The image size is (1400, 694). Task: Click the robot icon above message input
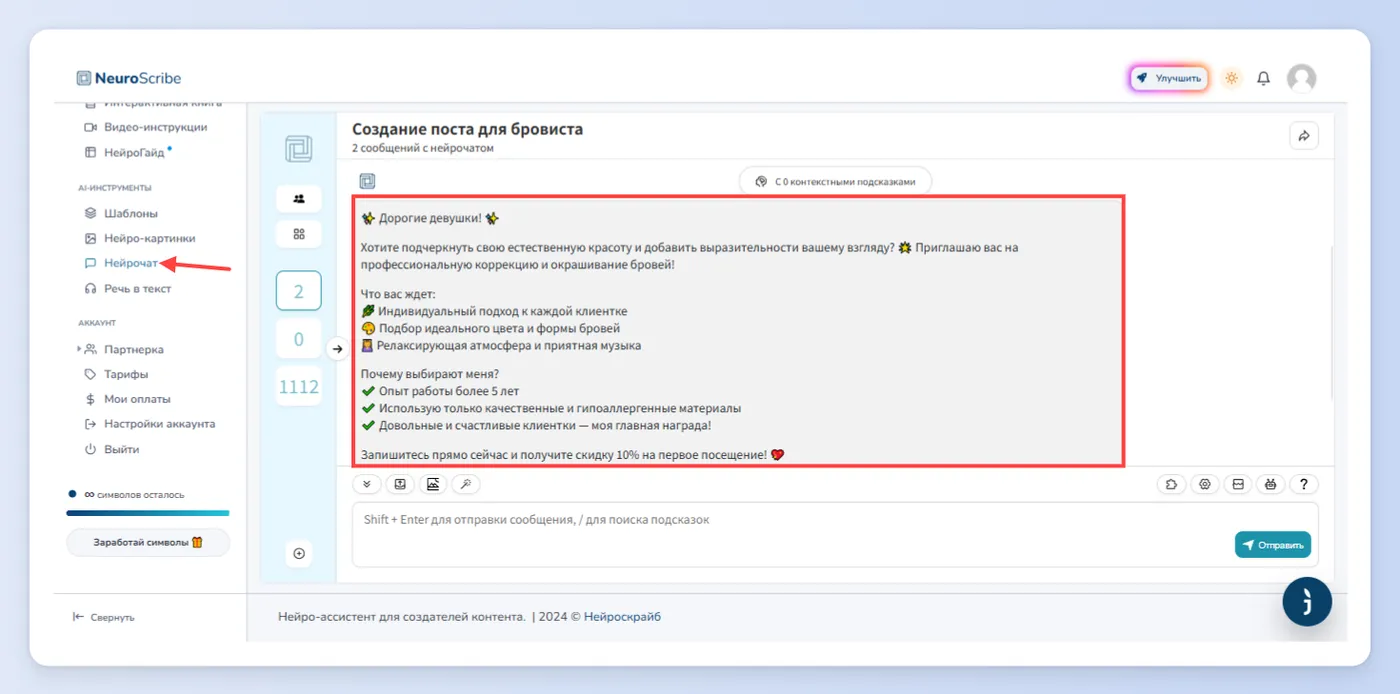pyautogui.click(x=1271, y=484)
